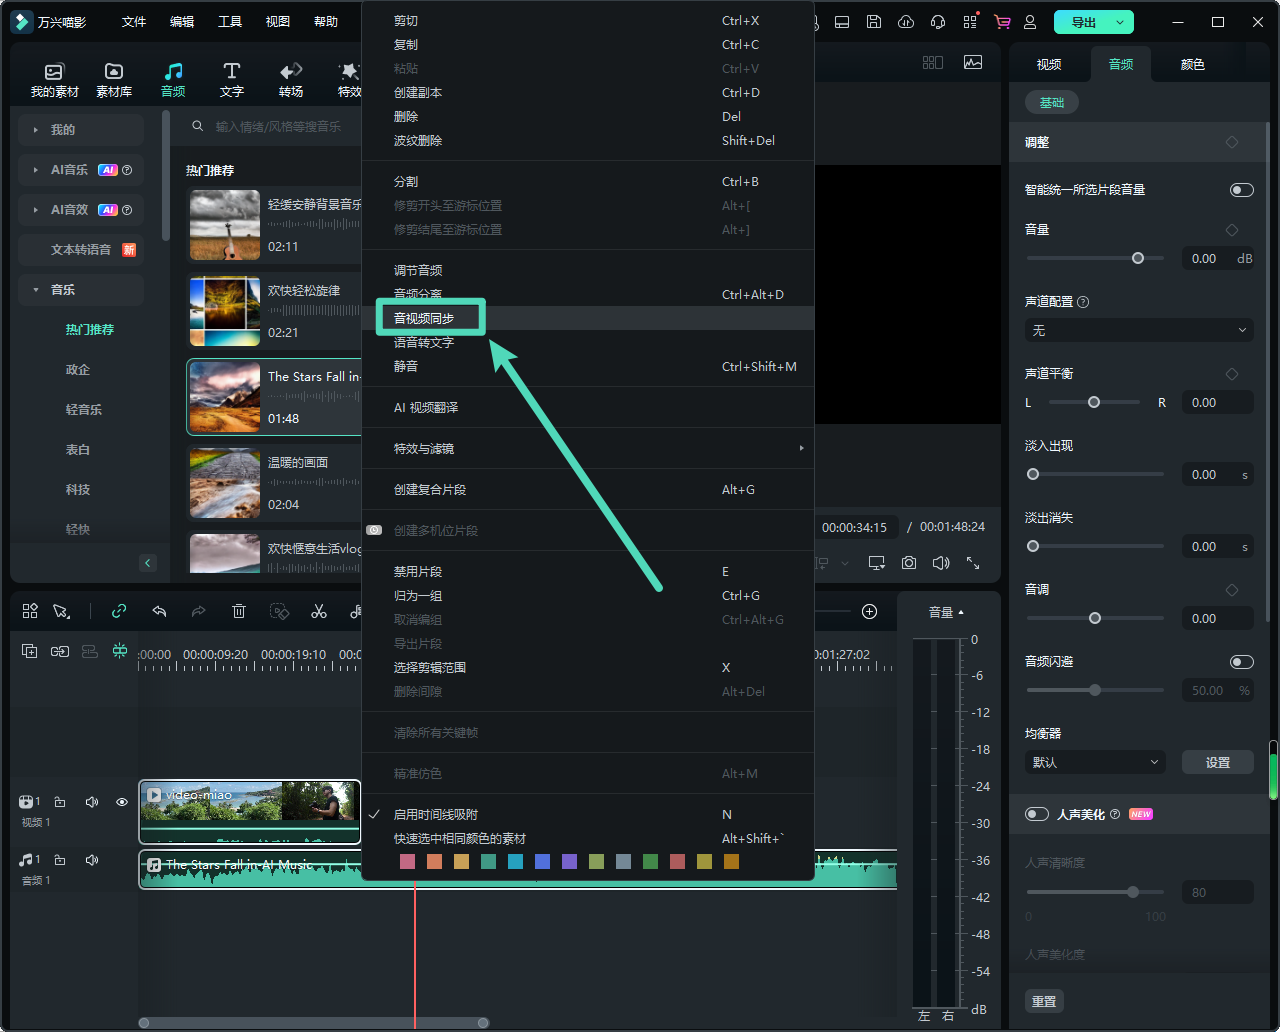Screen dimensions: 1280x1032
Task: Enable the 音频闪避 toggle switch
Action: coord(1241,662)
